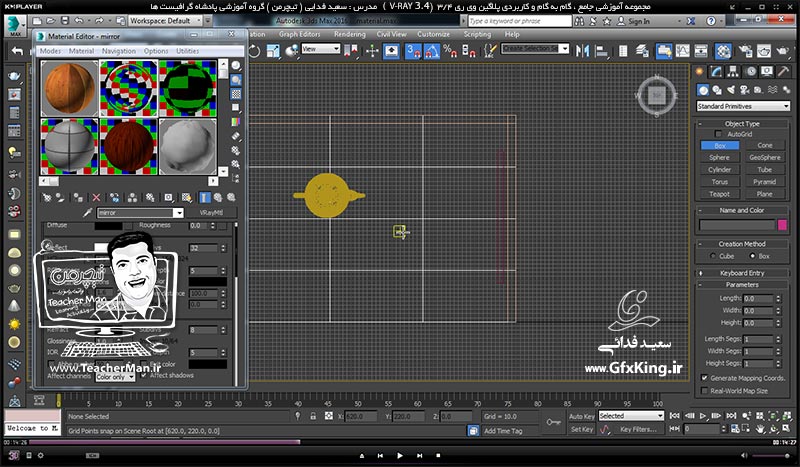Enable the AutoGrid checkbox
This screenshot has width=800, height=467.
coord(718,134)
